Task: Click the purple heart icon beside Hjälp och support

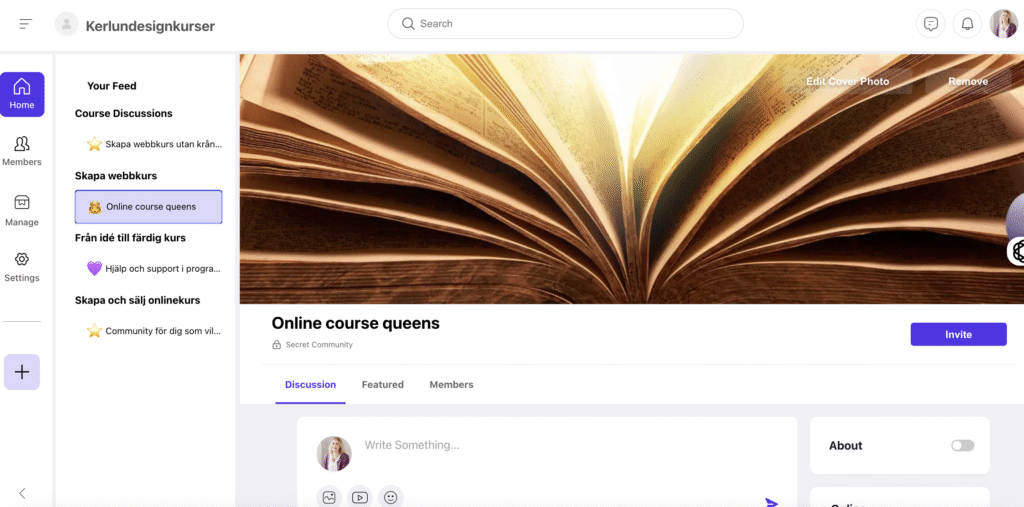Action: [95, 269]
